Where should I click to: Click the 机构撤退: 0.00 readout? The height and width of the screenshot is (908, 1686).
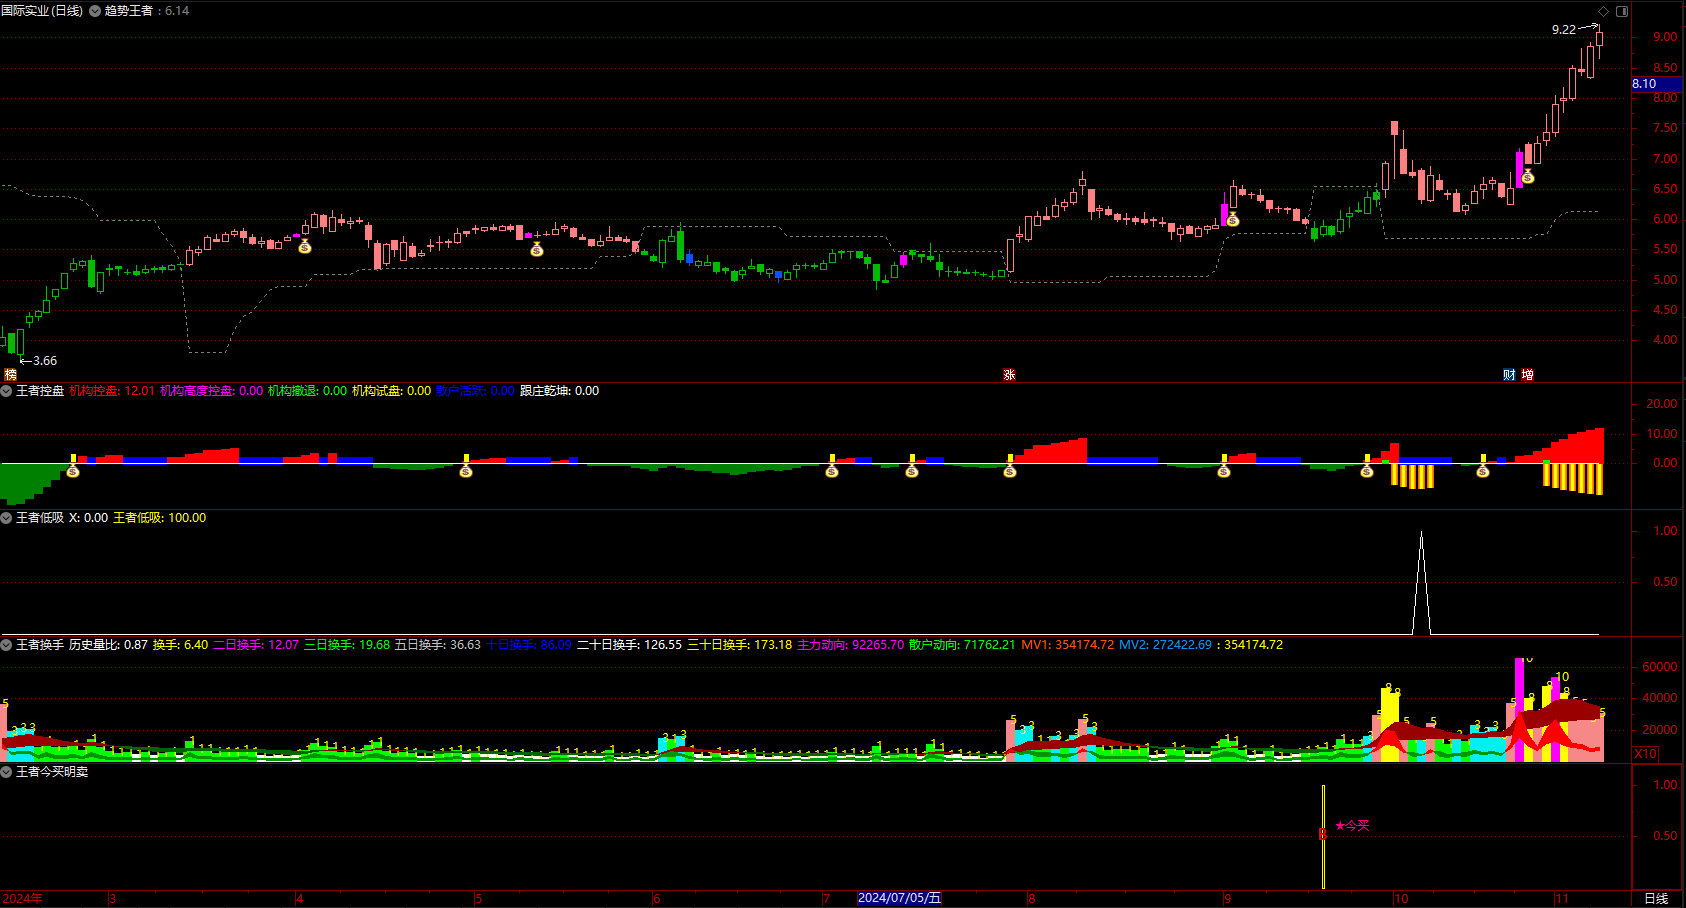pyautogui.click(x=307, y=391)
